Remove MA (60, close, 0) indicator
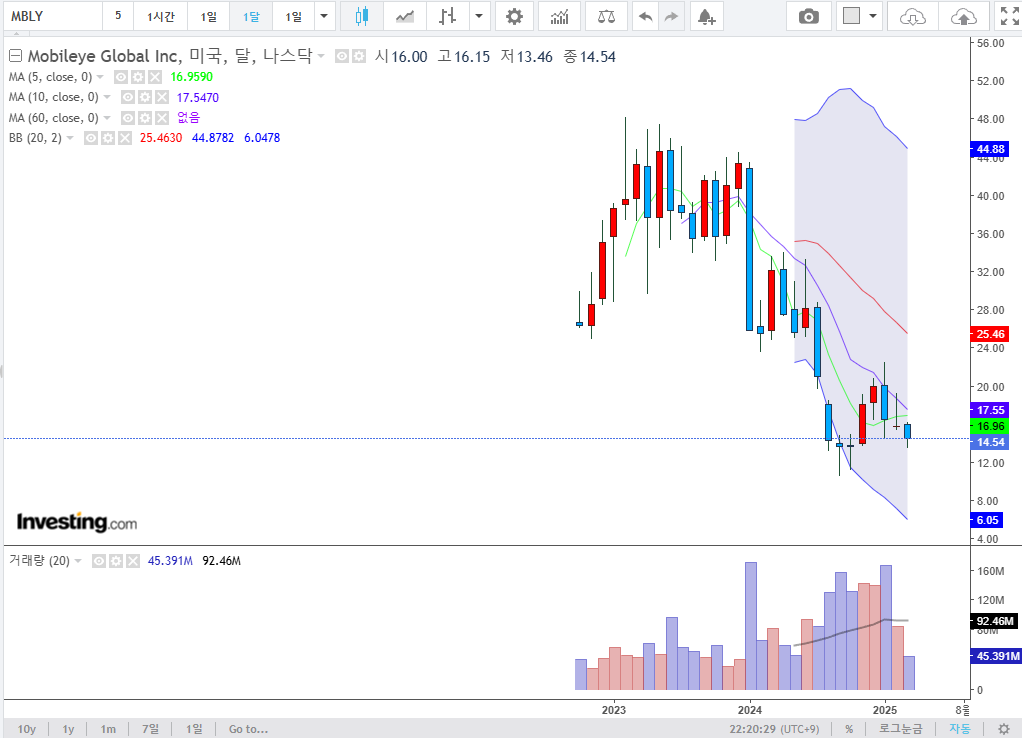1022x738 pixels. pyautogui.click(x=162, y=118)
